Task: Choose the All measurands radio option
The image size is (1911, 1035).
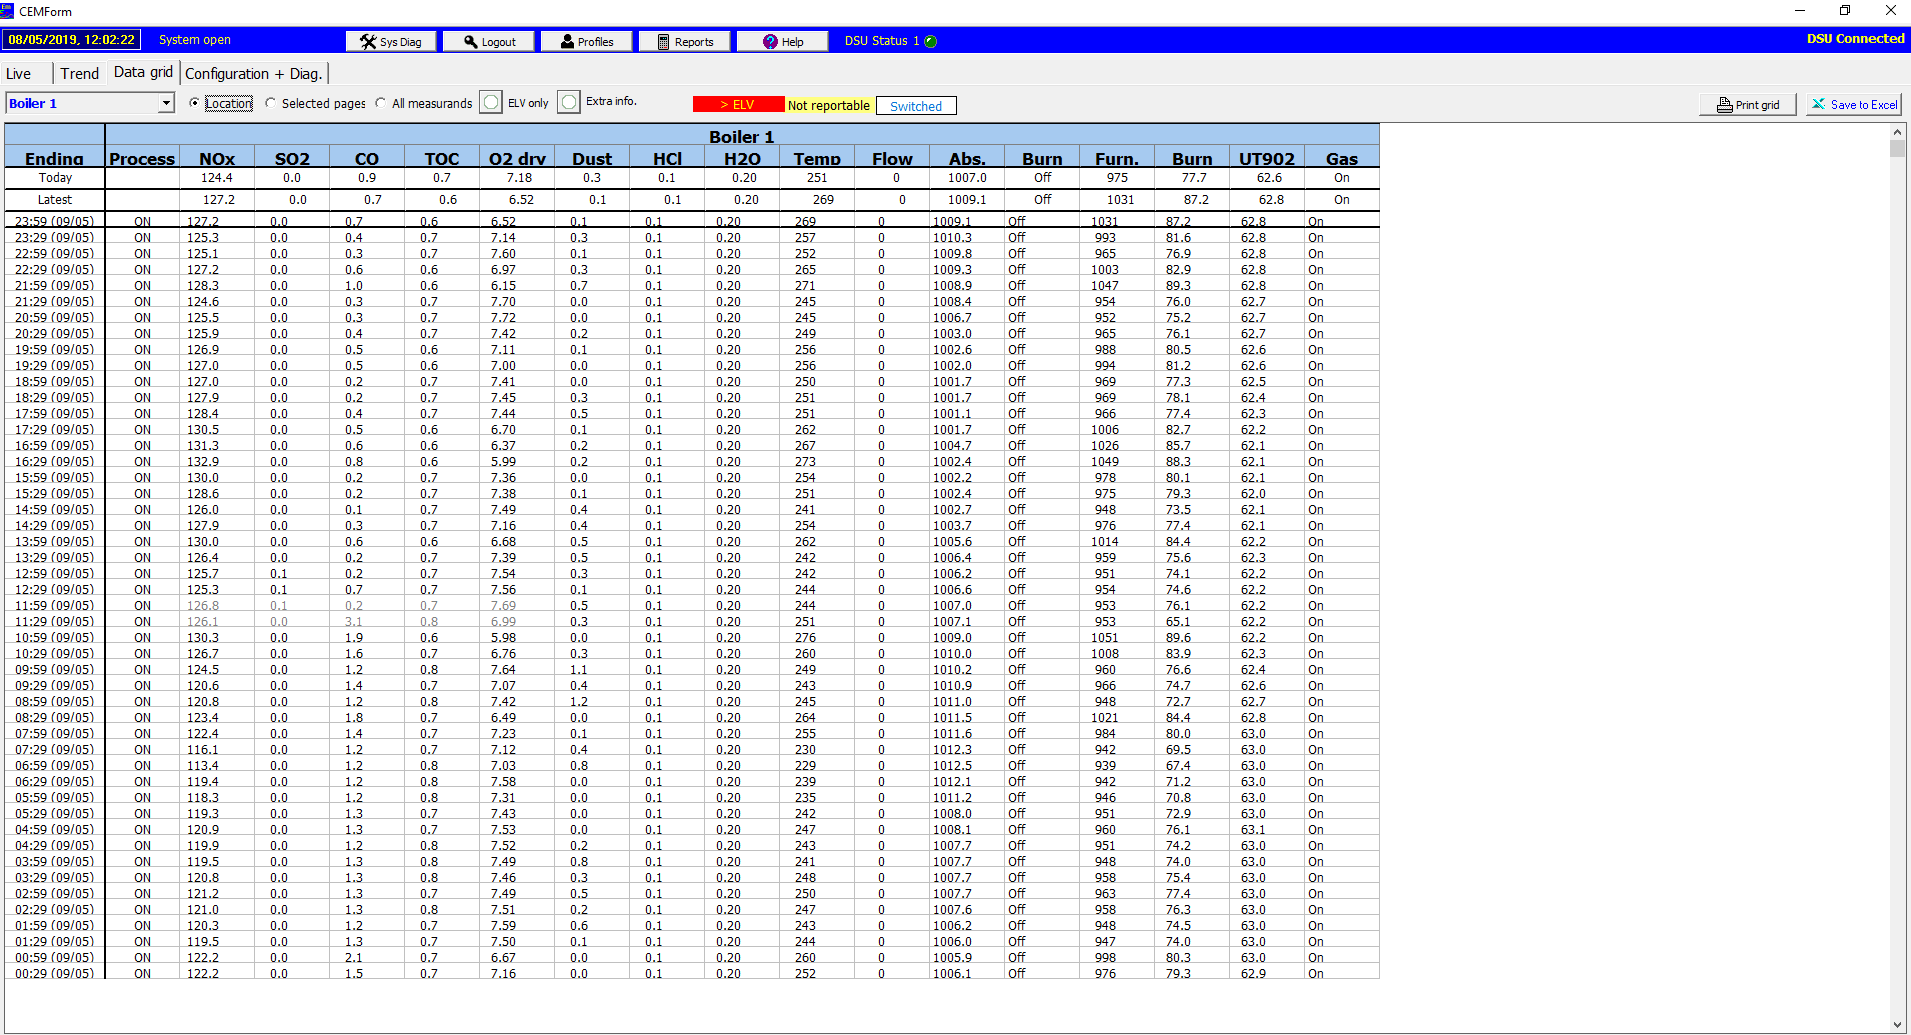Action: pyautogui.click(x=381, y=103)
